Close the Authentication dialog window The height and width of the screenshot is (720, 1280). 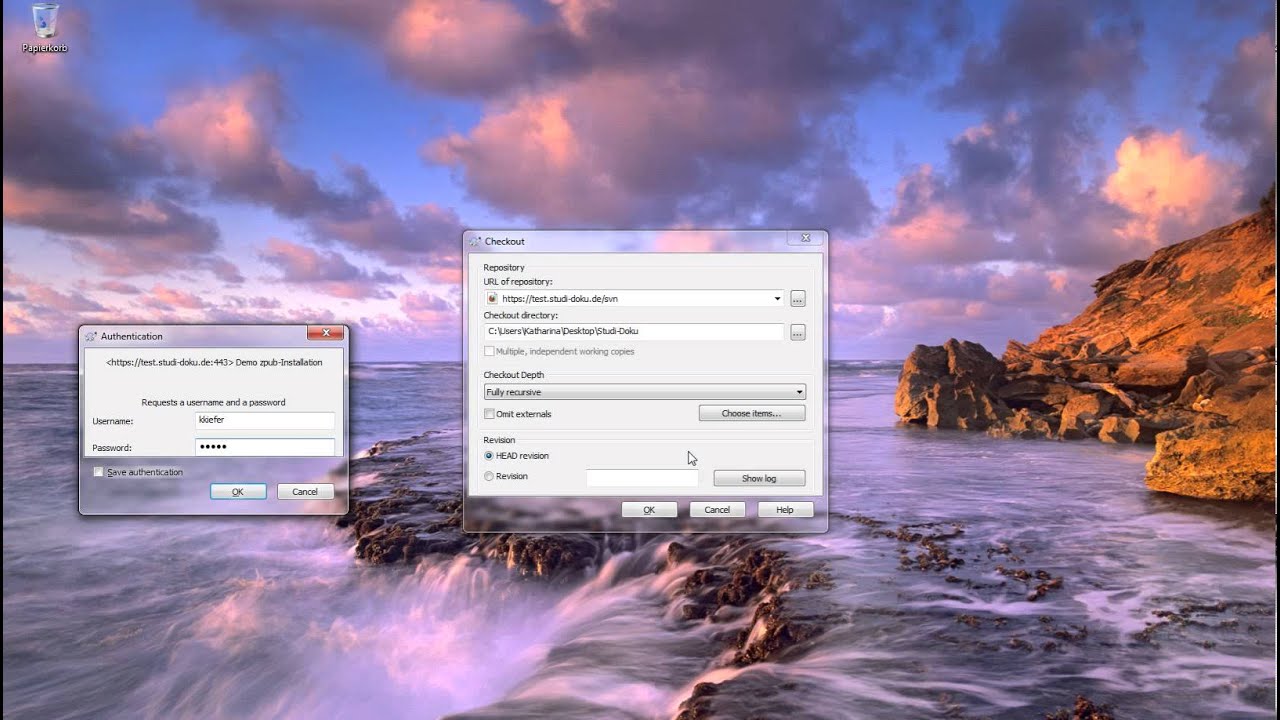(326, 333)
